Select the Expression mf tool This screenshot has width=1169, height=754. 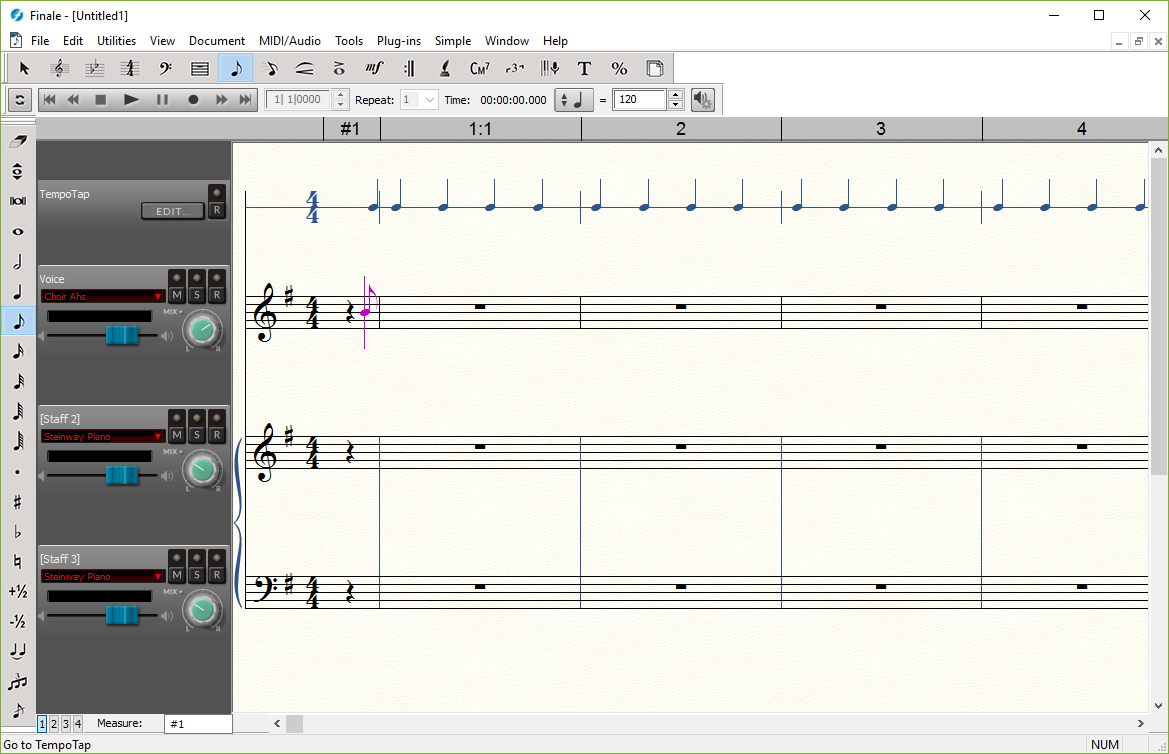click(374, 69)
